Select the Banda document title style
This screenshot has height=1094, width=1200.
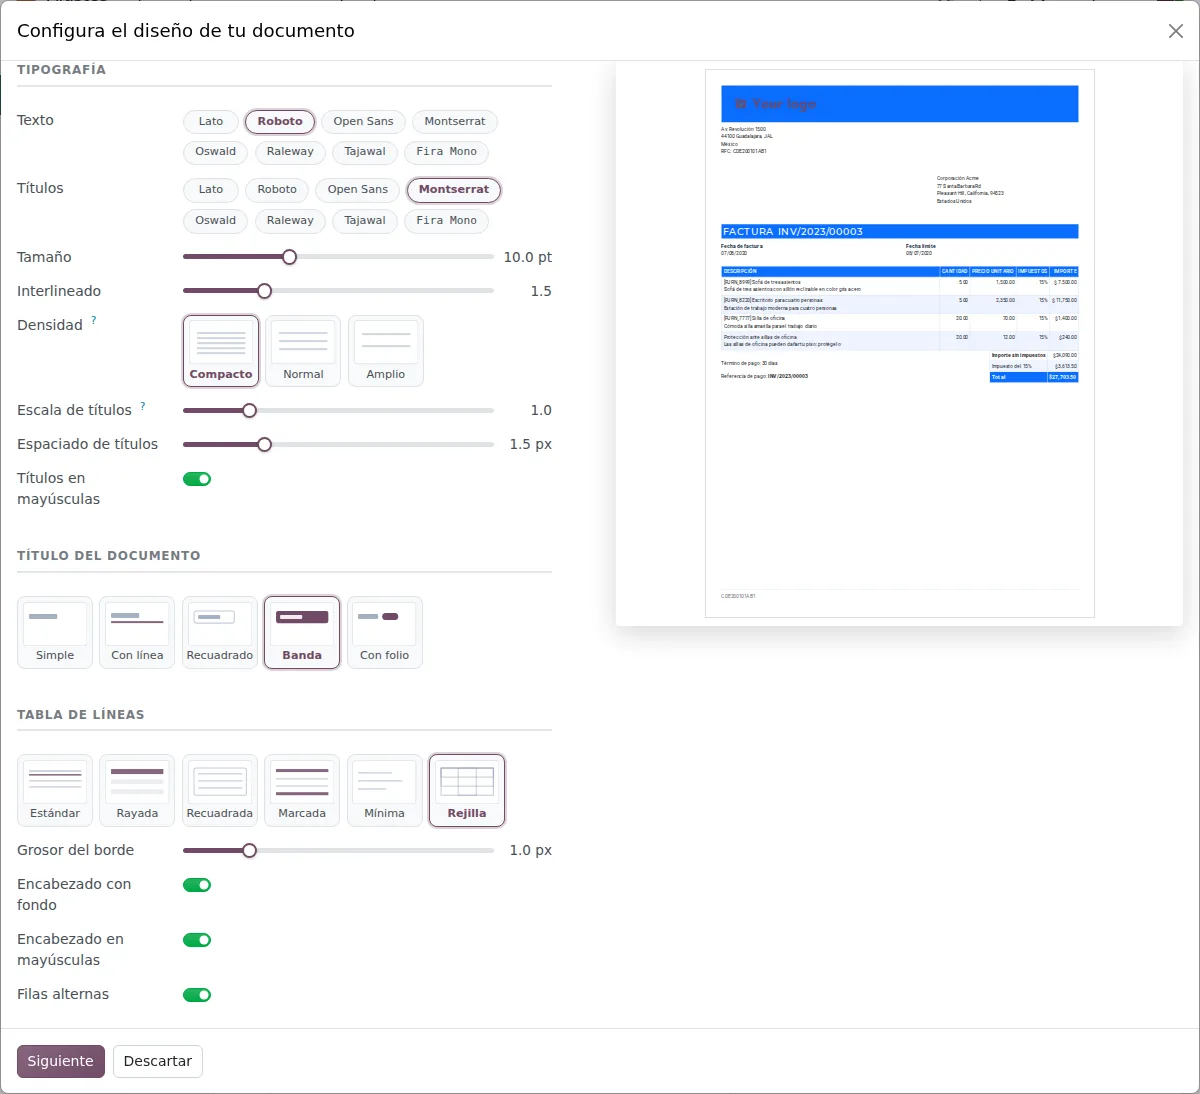click(302, 632)
